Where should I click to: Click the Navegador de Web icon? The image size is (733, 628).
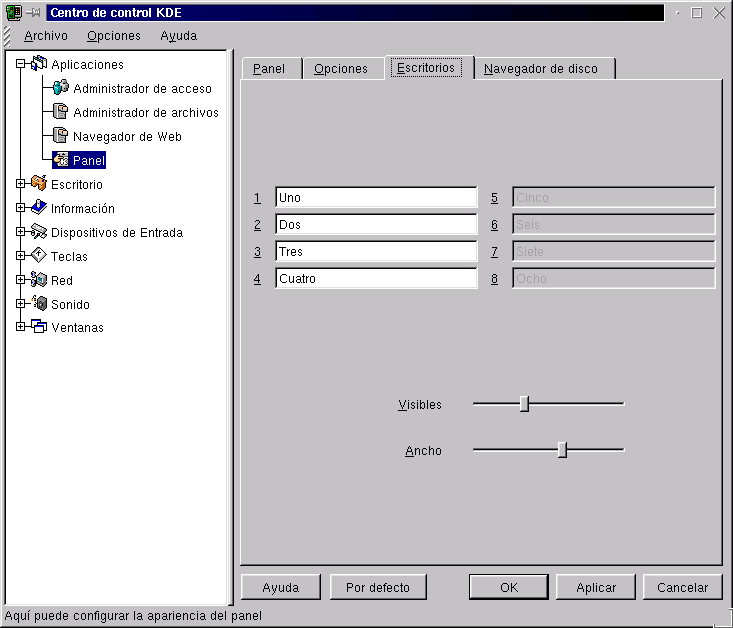click(60, 136)
